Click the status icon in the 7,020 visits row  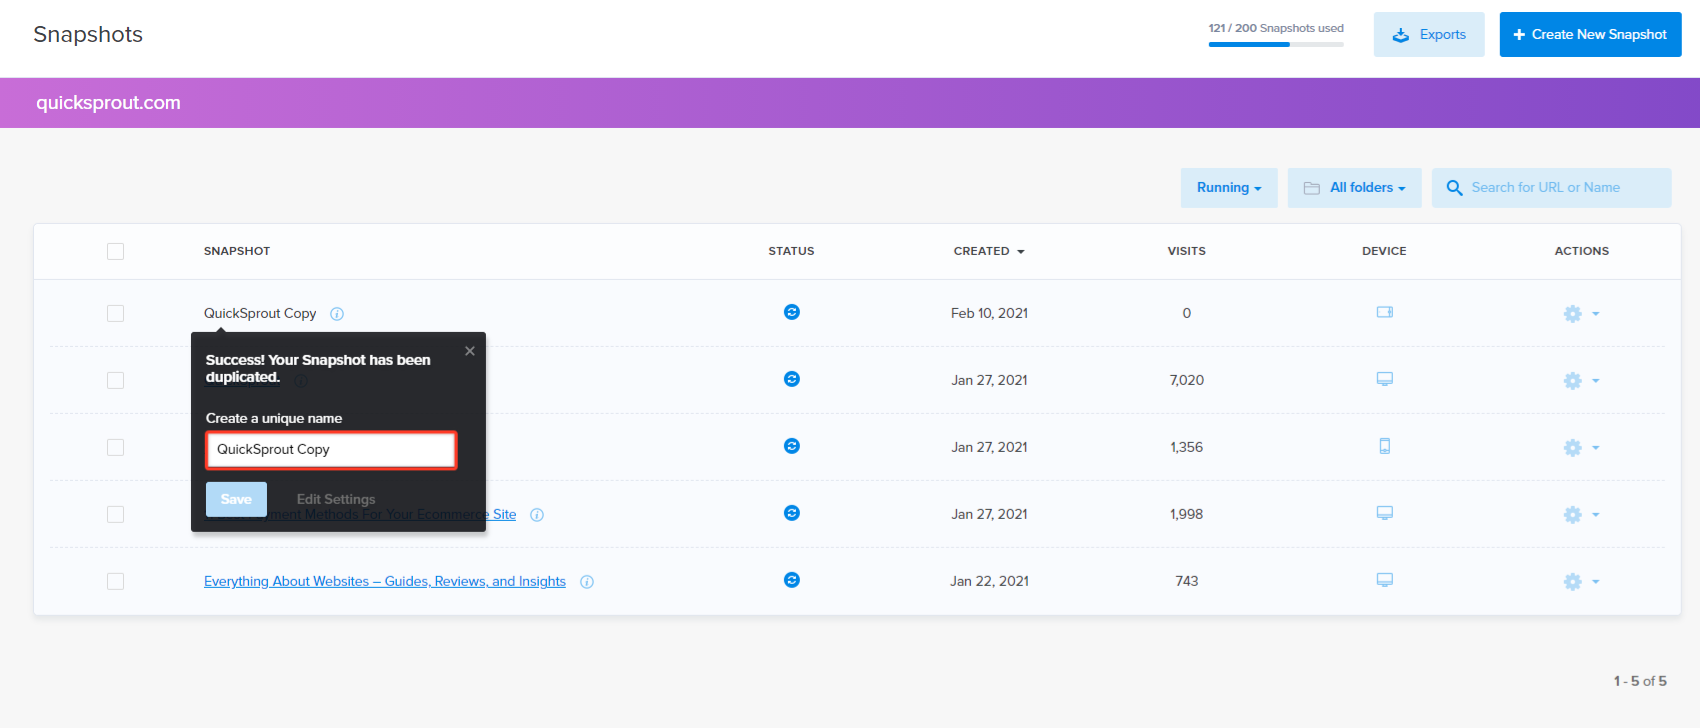[791, 379]
